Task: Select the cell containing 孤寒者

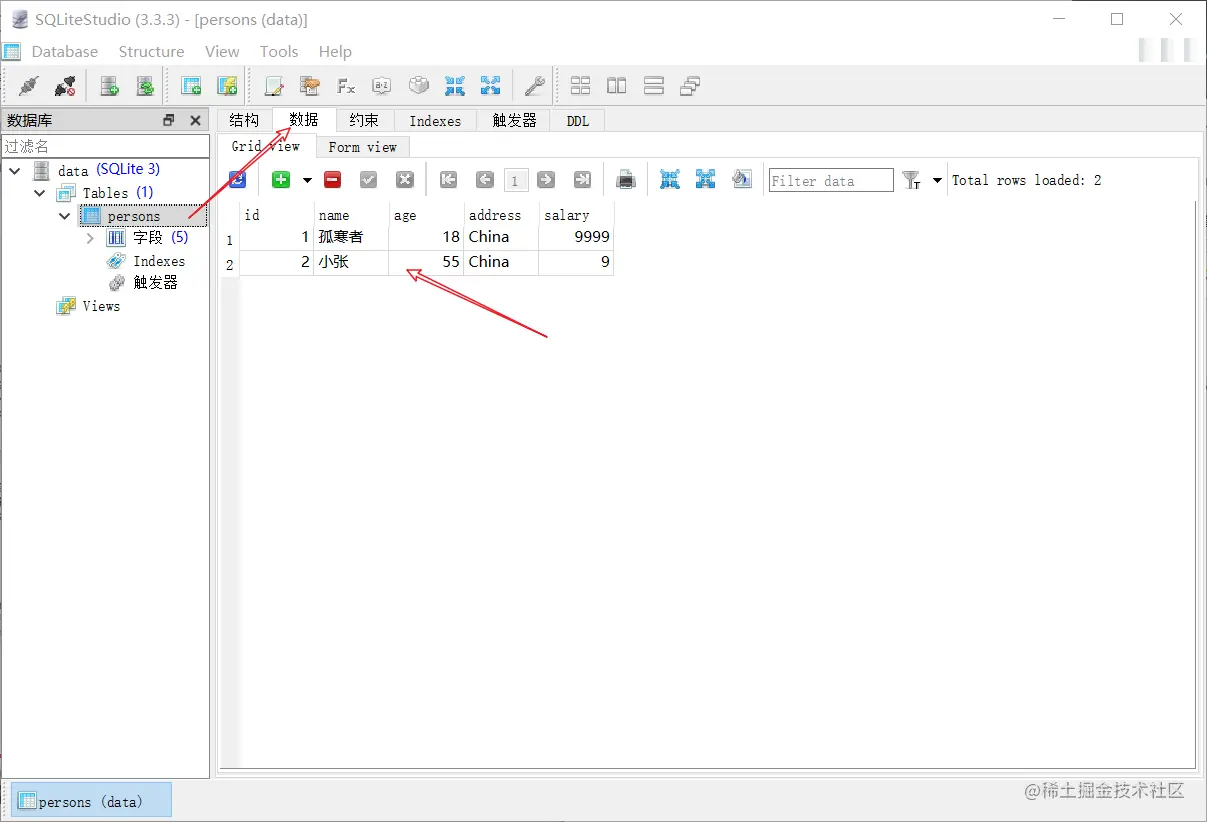Action: pyautogui.click(x=351, y=238)
